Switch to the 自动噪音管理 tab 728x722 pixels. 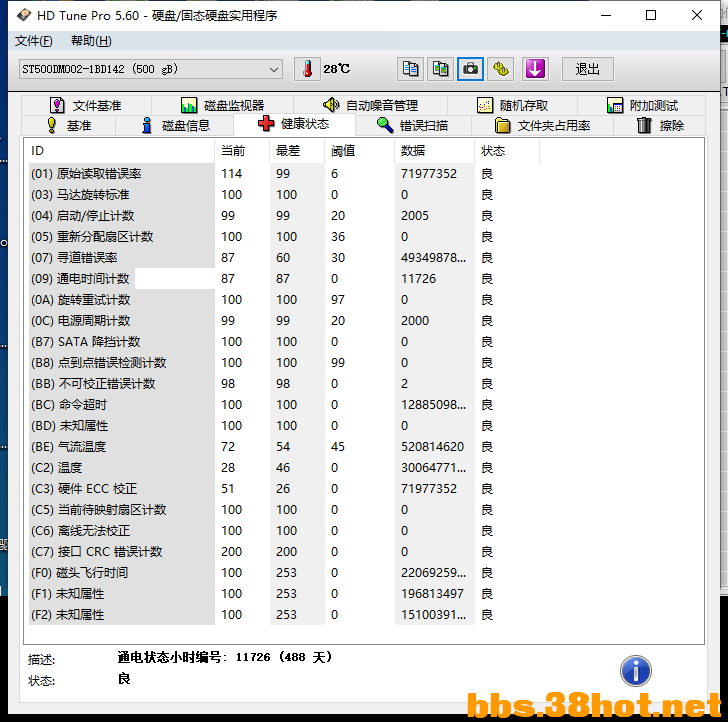[370, 105]
